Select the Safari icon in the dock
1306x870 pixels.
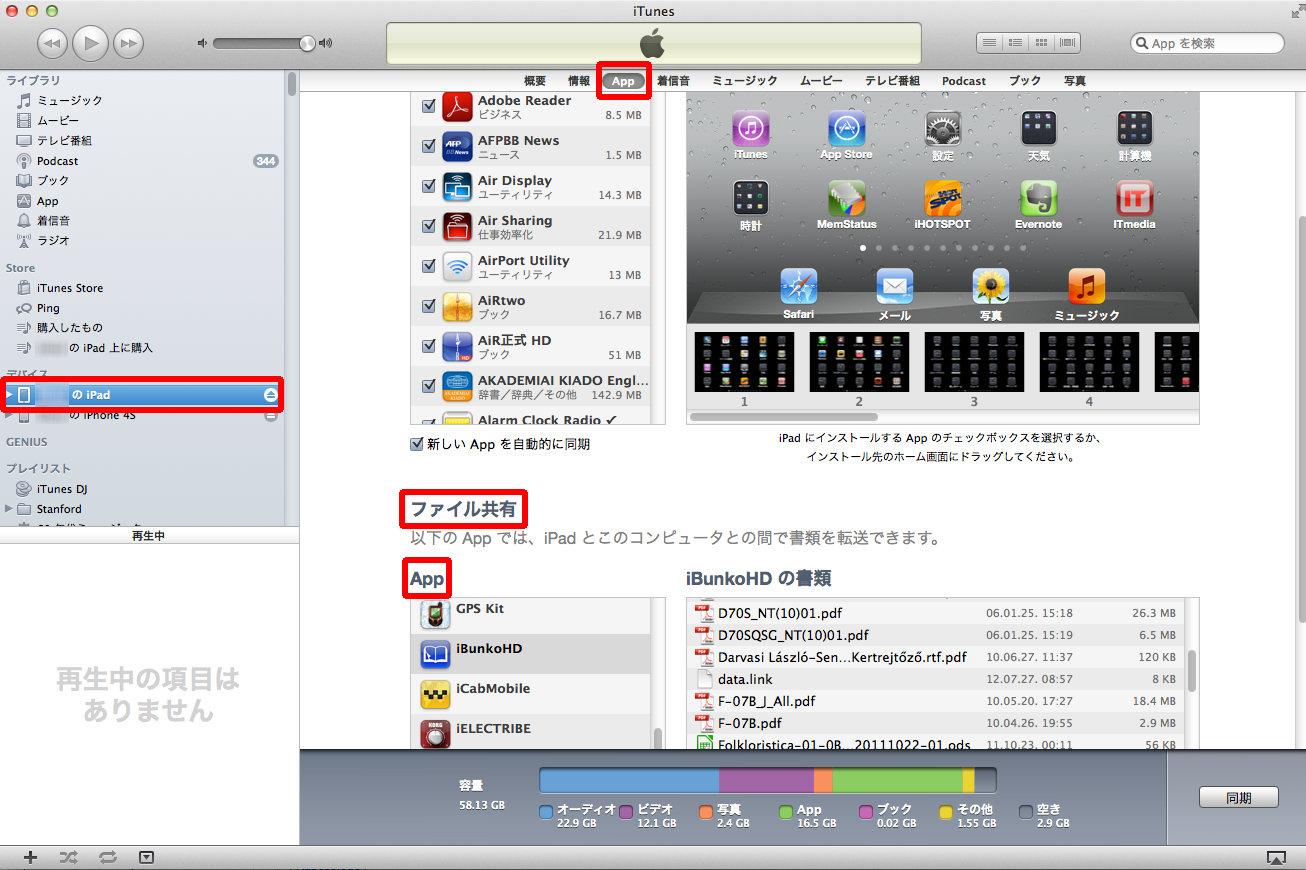pyautogui.click(x=798, y=287)
